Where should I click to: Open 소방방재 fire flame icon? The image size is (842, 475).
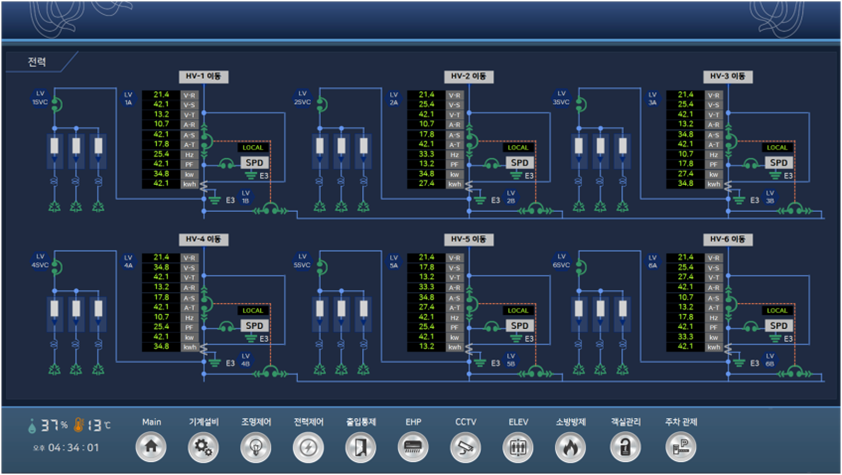click(570, 447)
